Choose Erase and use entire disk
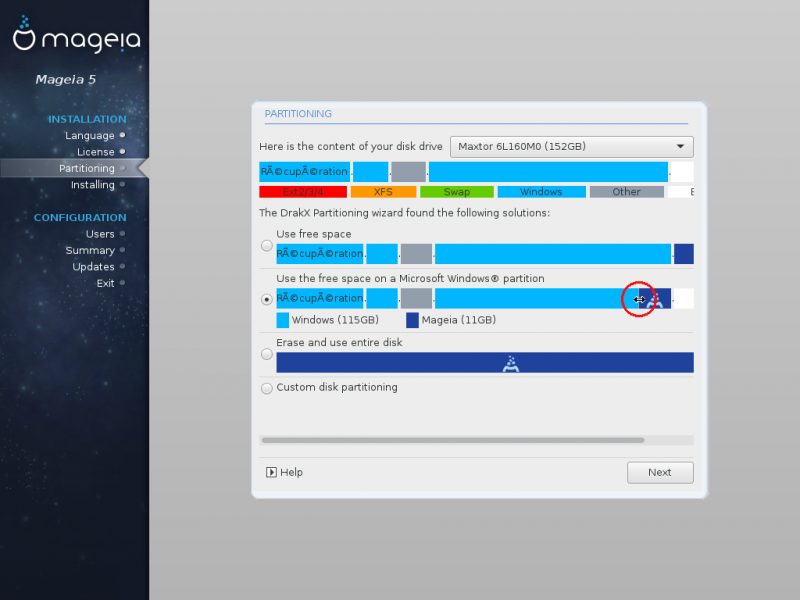 [x=266, y=353]
